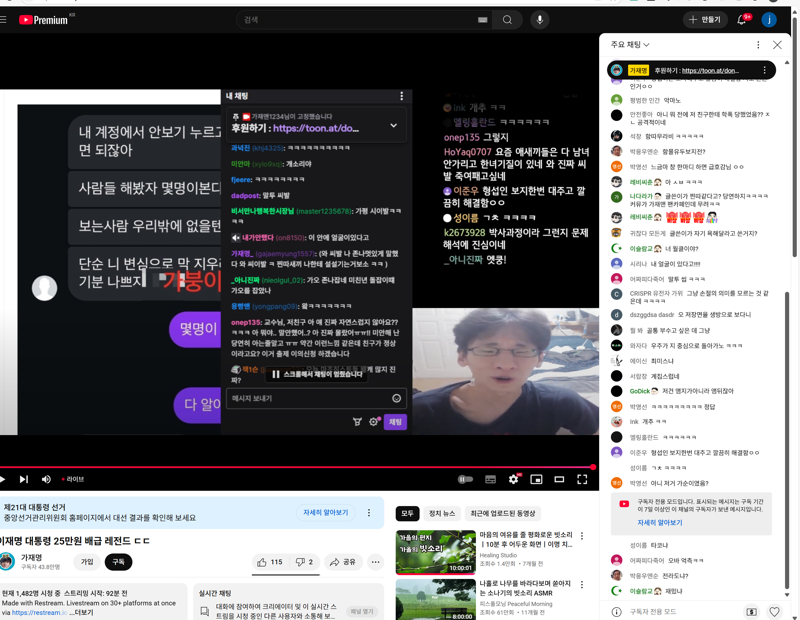This screenshot has width=800, height=620.
Task: Click the magnifier search button
Action: [x=507, y=20]
